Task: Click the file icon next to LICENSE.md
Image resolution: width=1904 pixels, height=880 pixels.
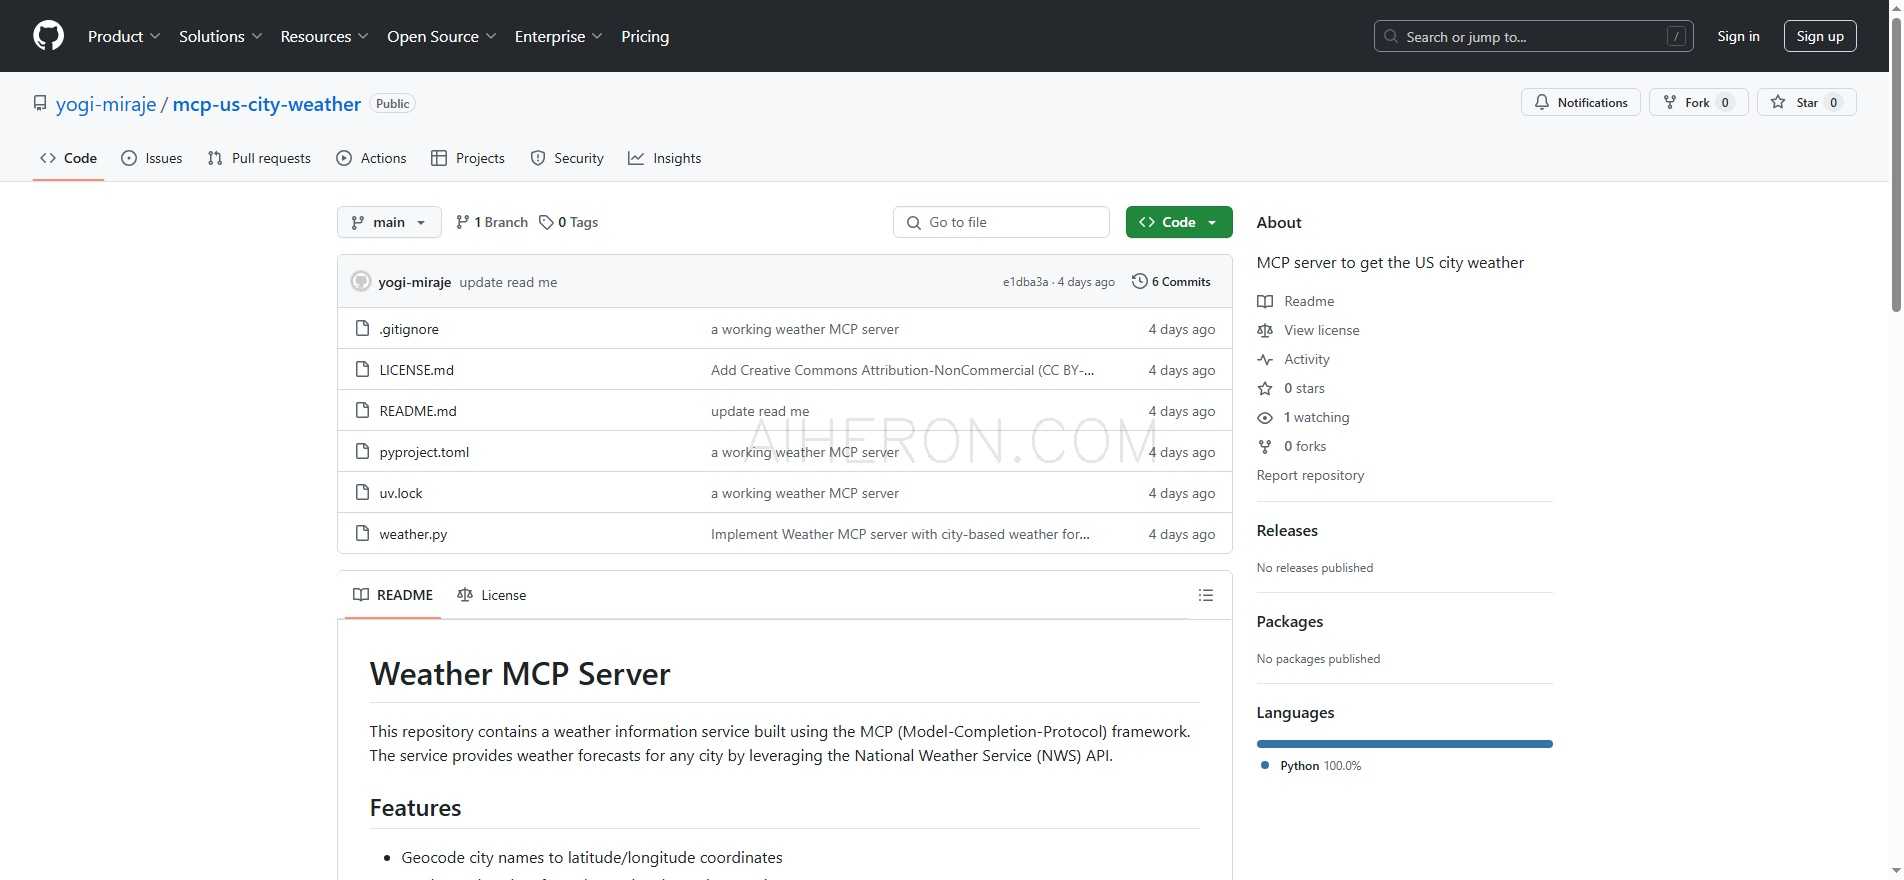Action: (x=362, y=370)
